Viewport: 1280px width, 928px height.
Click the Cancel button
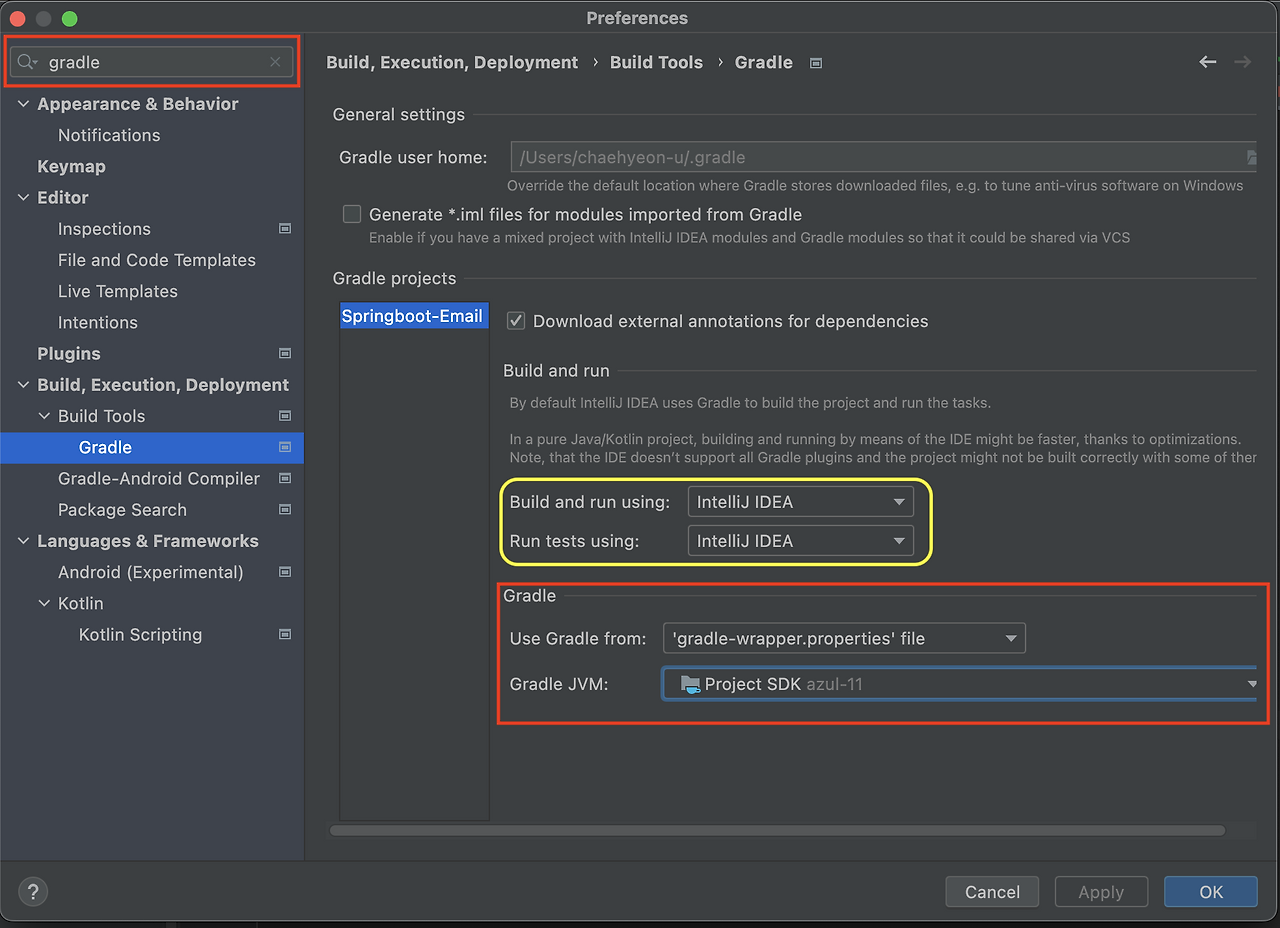click(x=991, y=891)
